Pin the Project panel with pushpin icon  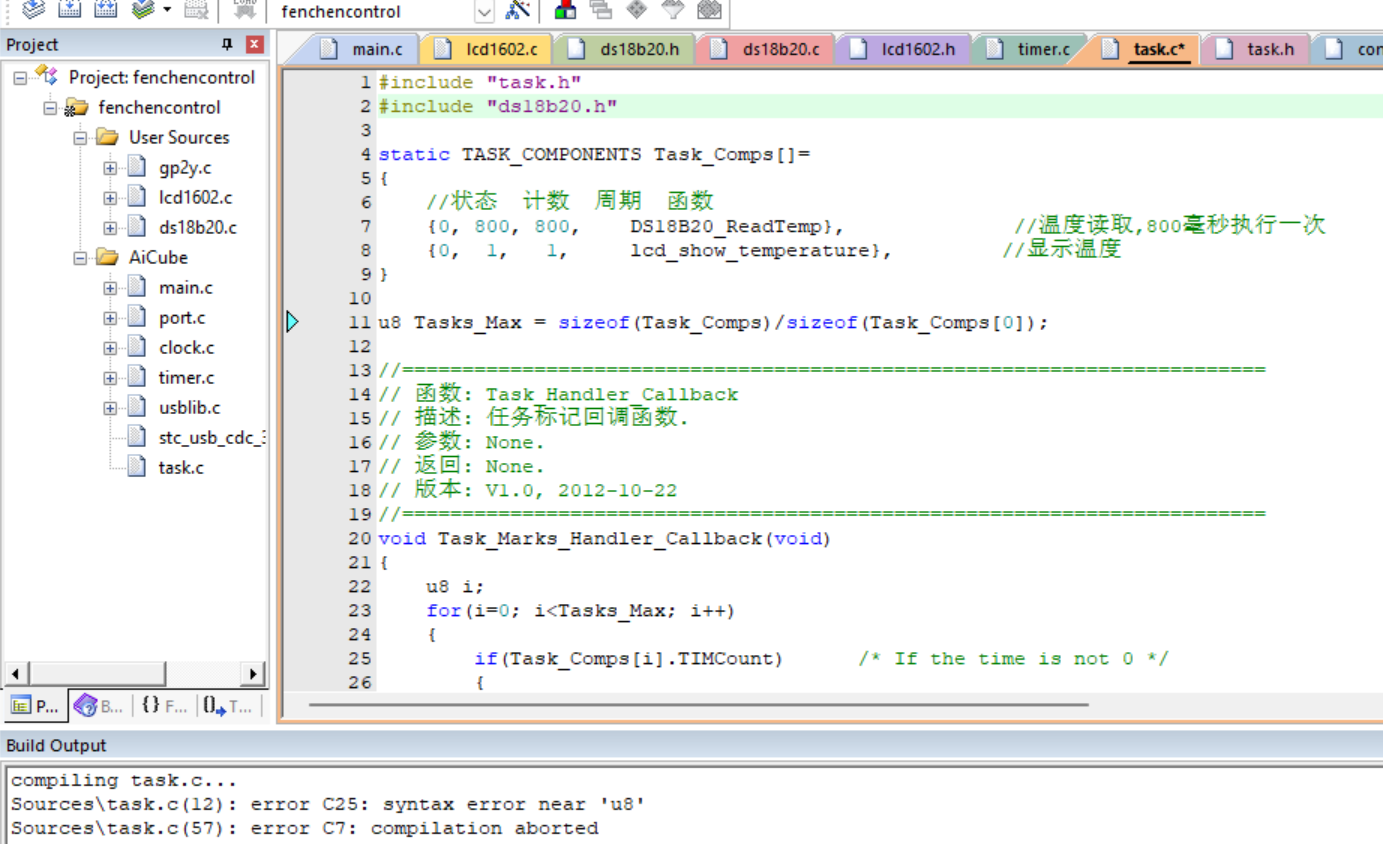click(227, 45)
